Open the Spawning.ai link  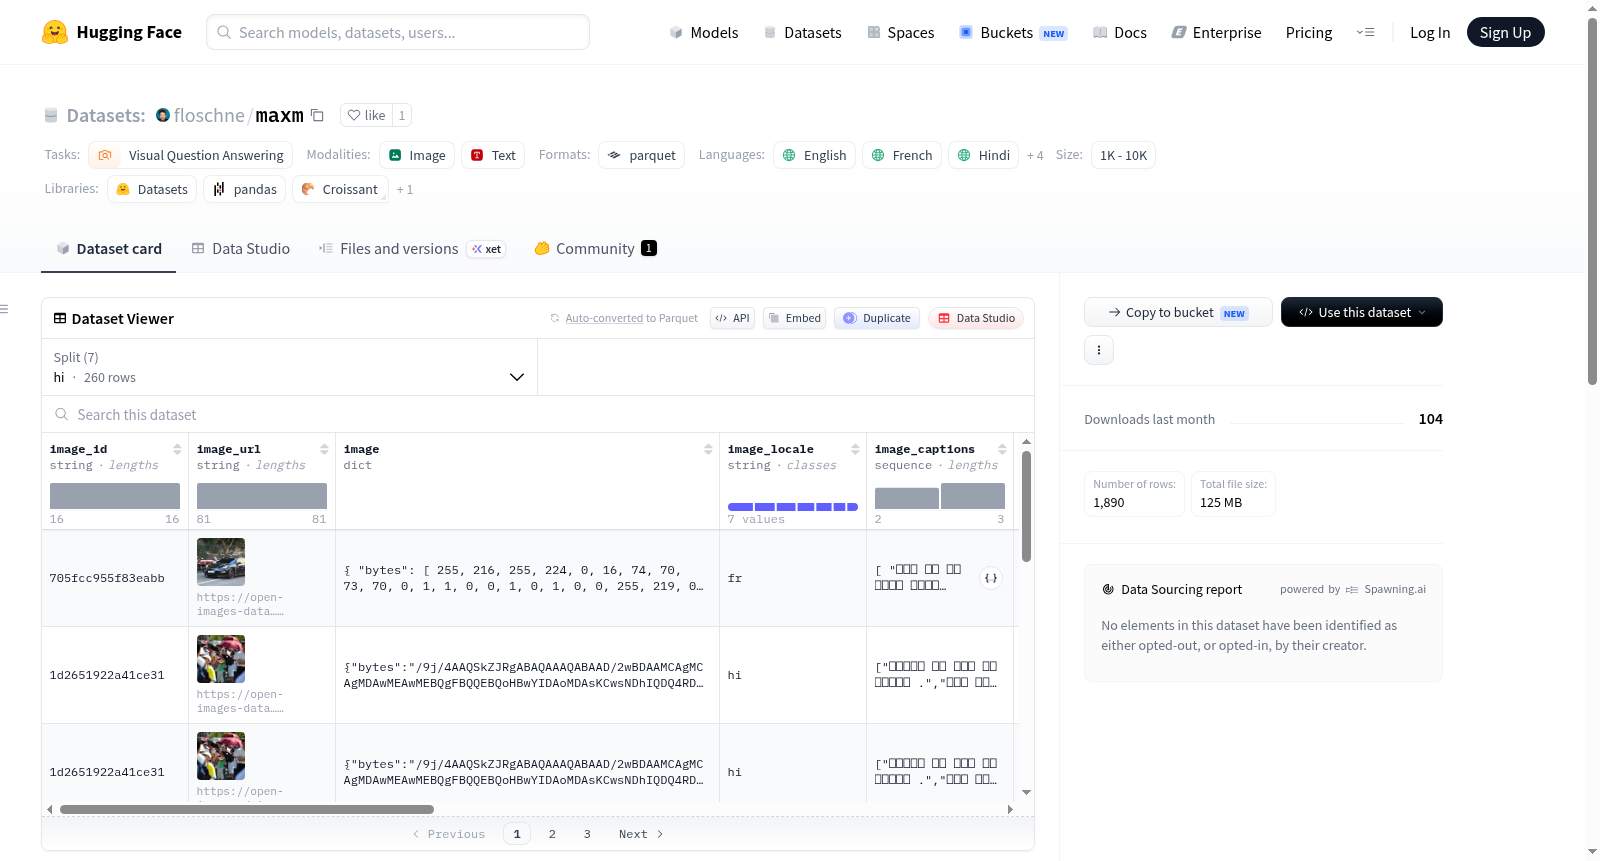pos(1386,589)
